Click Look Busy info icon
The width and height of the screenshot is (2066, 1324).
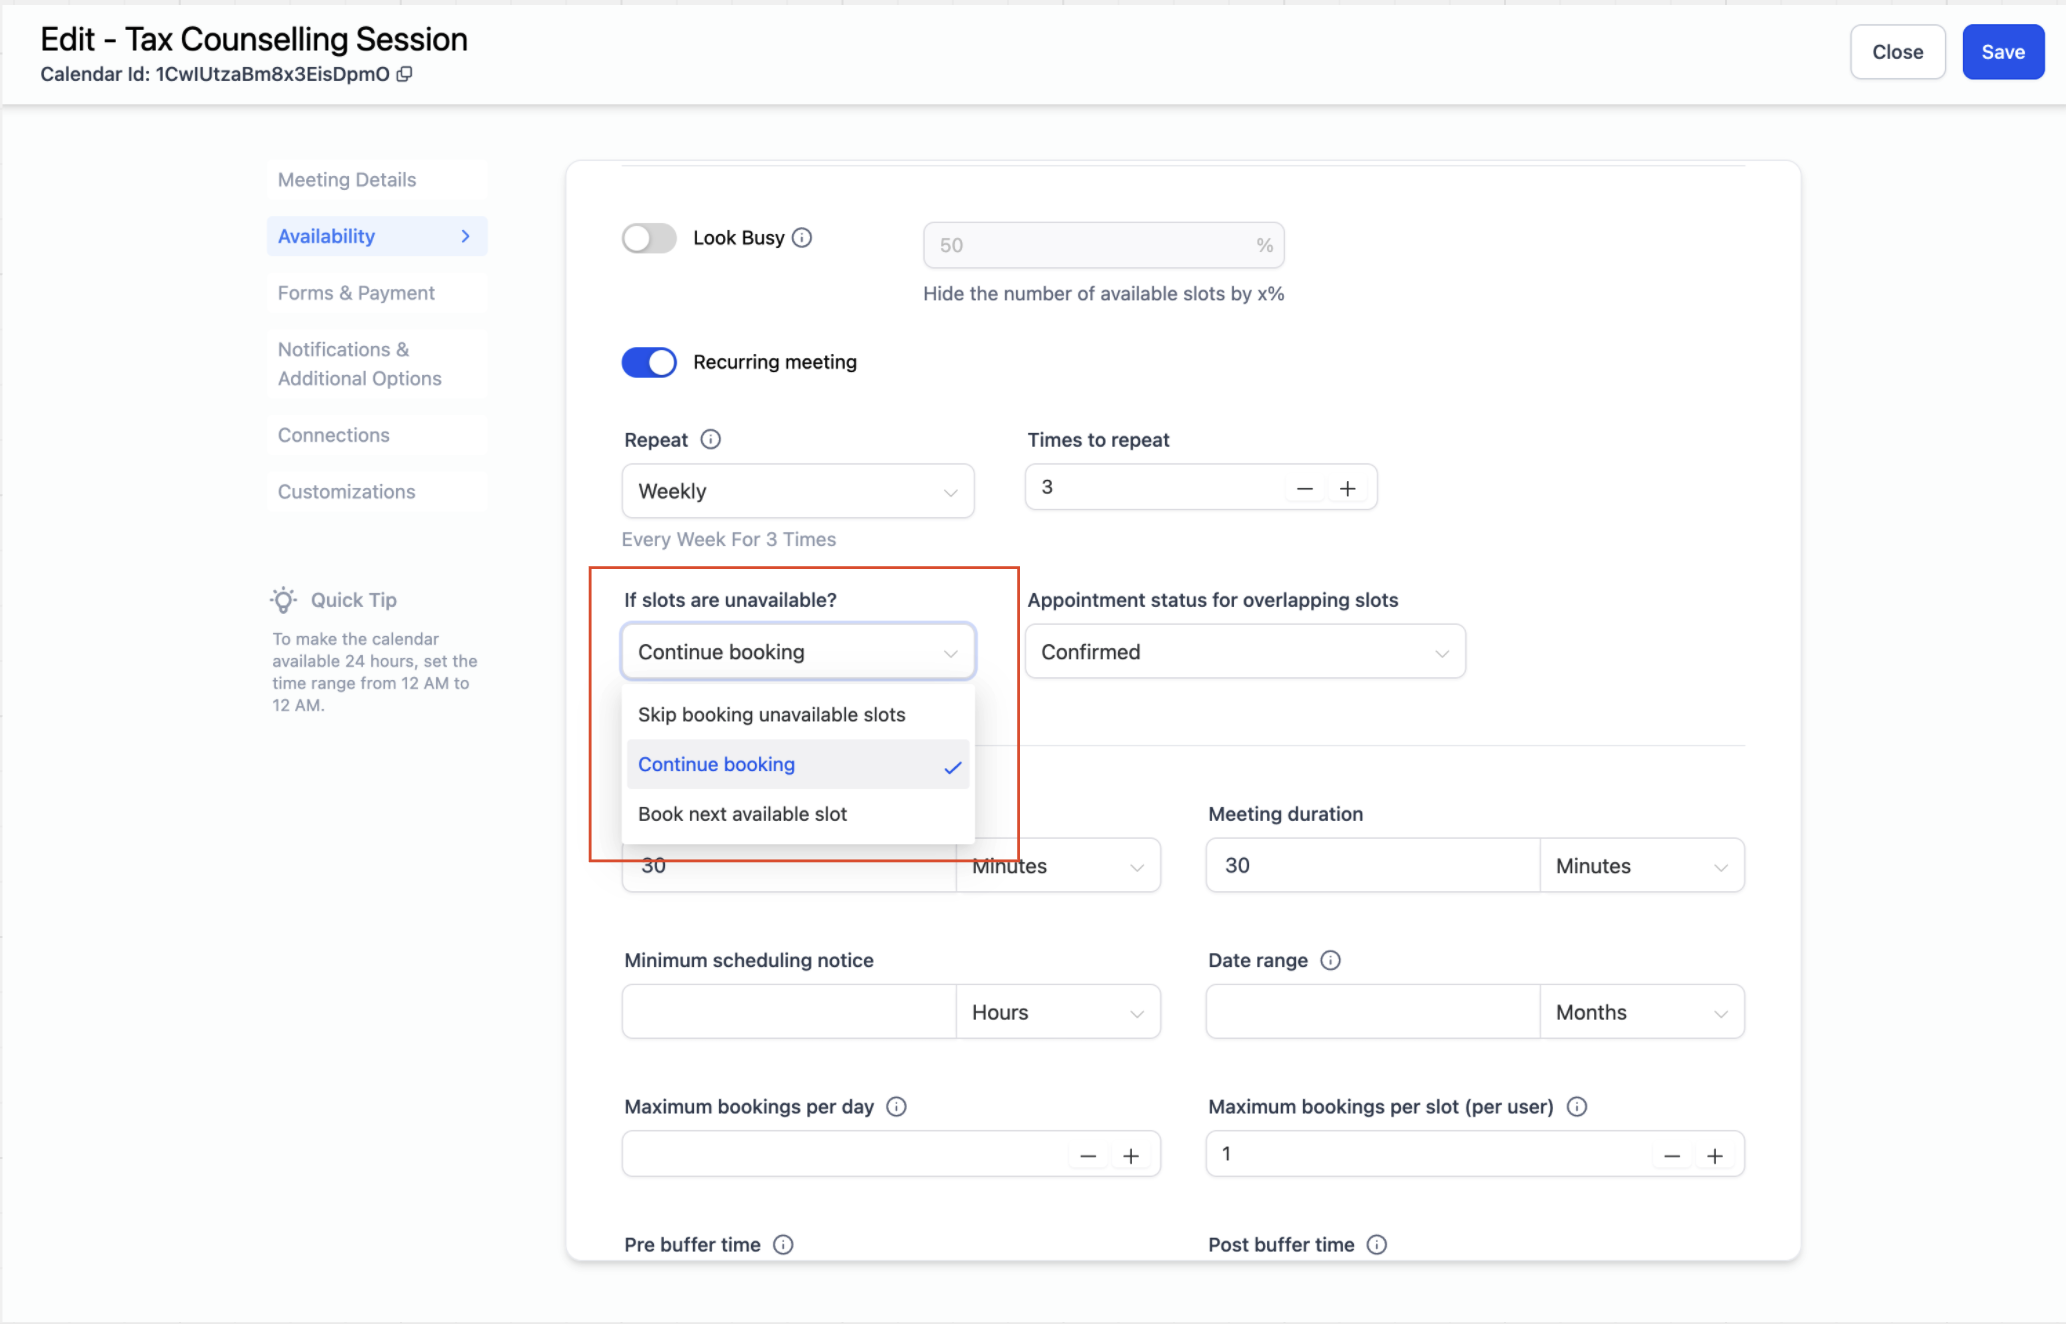pyautogui.click(x=802, y=238)
